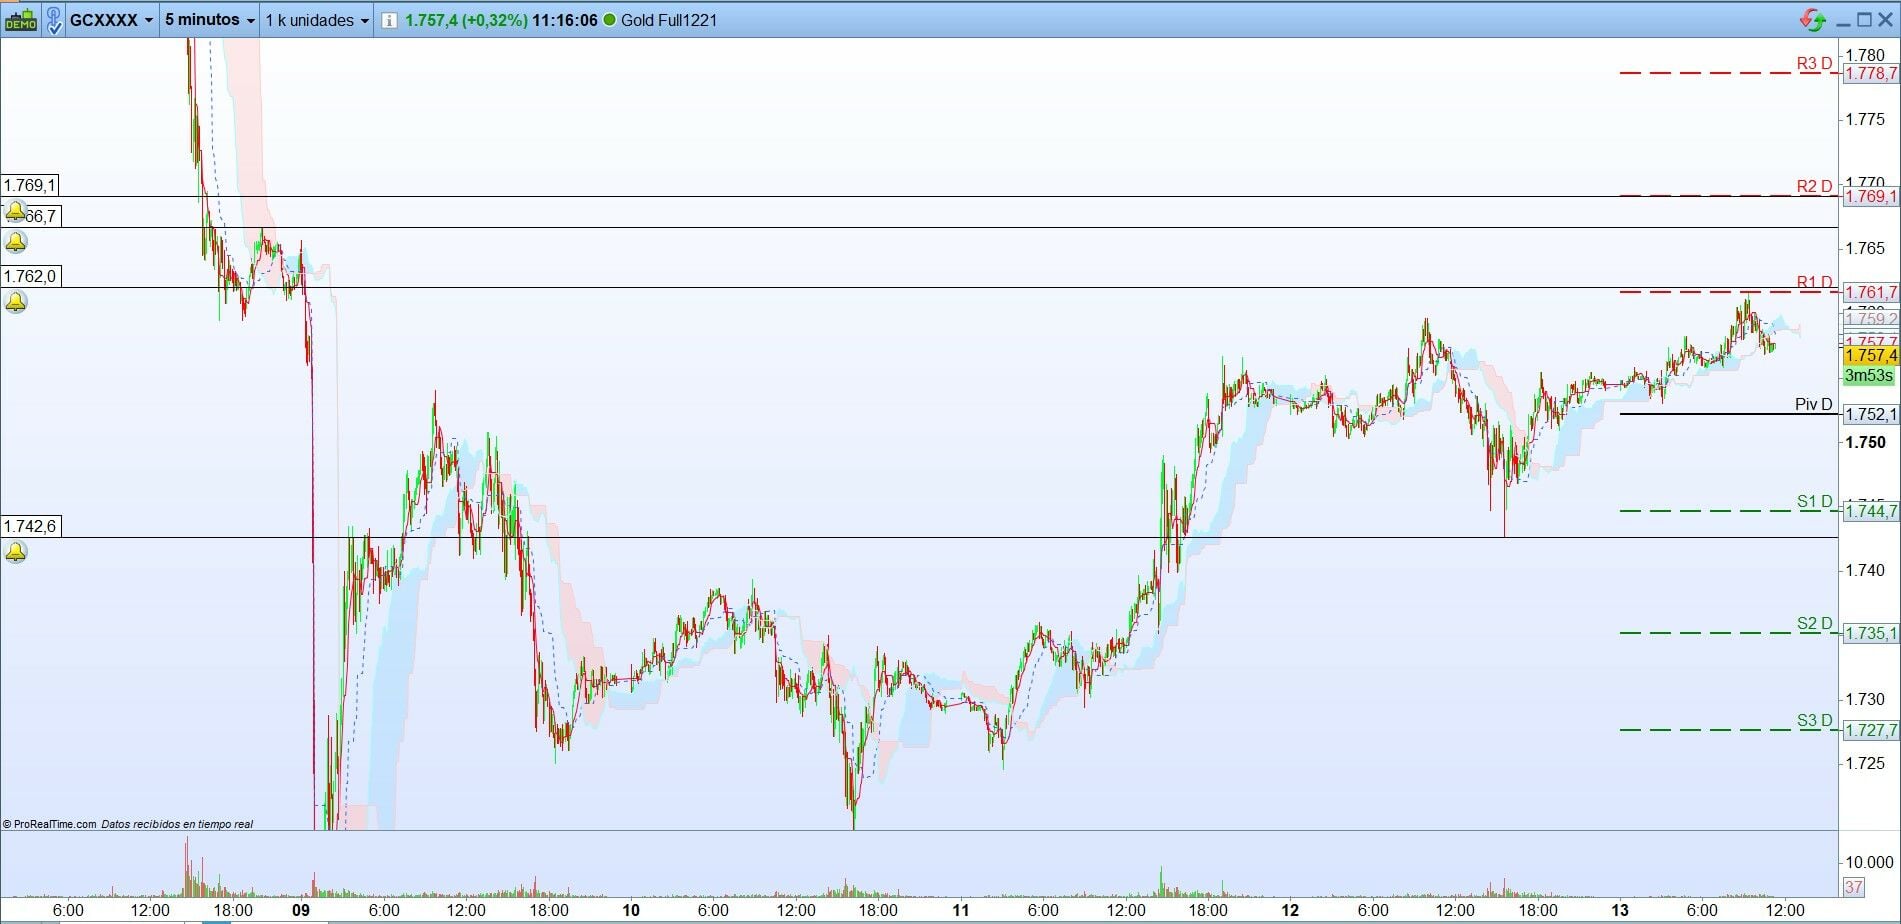Image resolution: width=1901 pixels, height=924 pixels.
Task: Click the S2 D support pivot label
Action: click(x=1814, y=624)
